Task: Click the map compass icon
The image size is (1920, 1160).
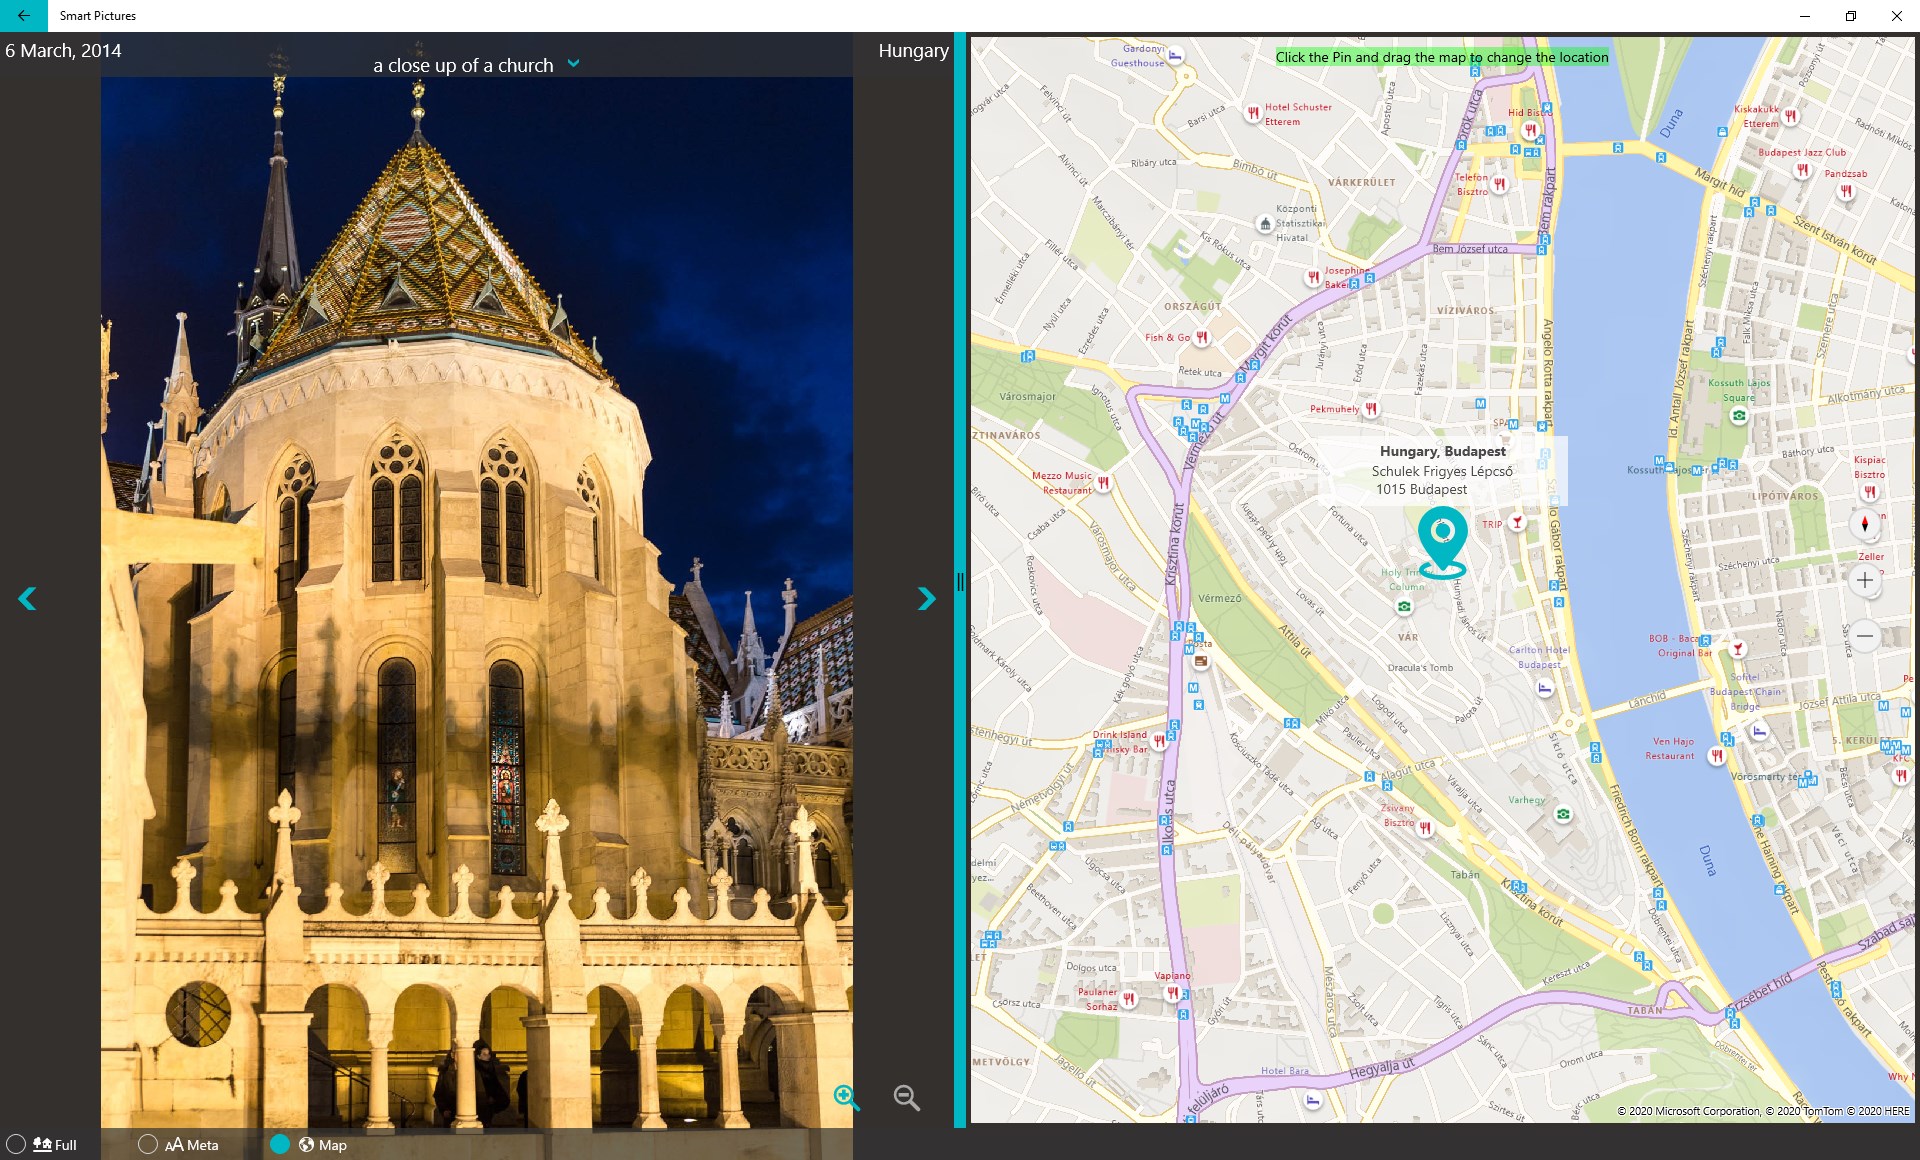Action: 1864,524
